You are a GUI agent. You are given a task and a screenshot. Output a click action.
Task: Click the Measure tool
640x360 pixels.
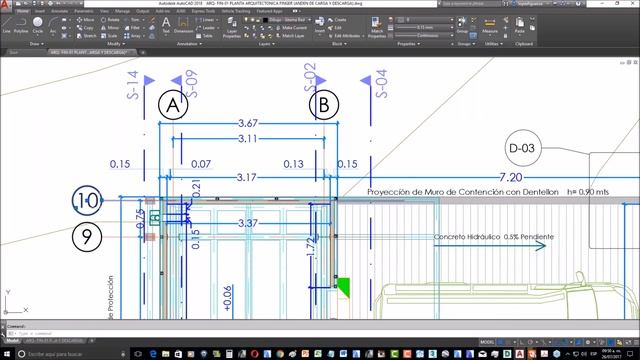489,25
